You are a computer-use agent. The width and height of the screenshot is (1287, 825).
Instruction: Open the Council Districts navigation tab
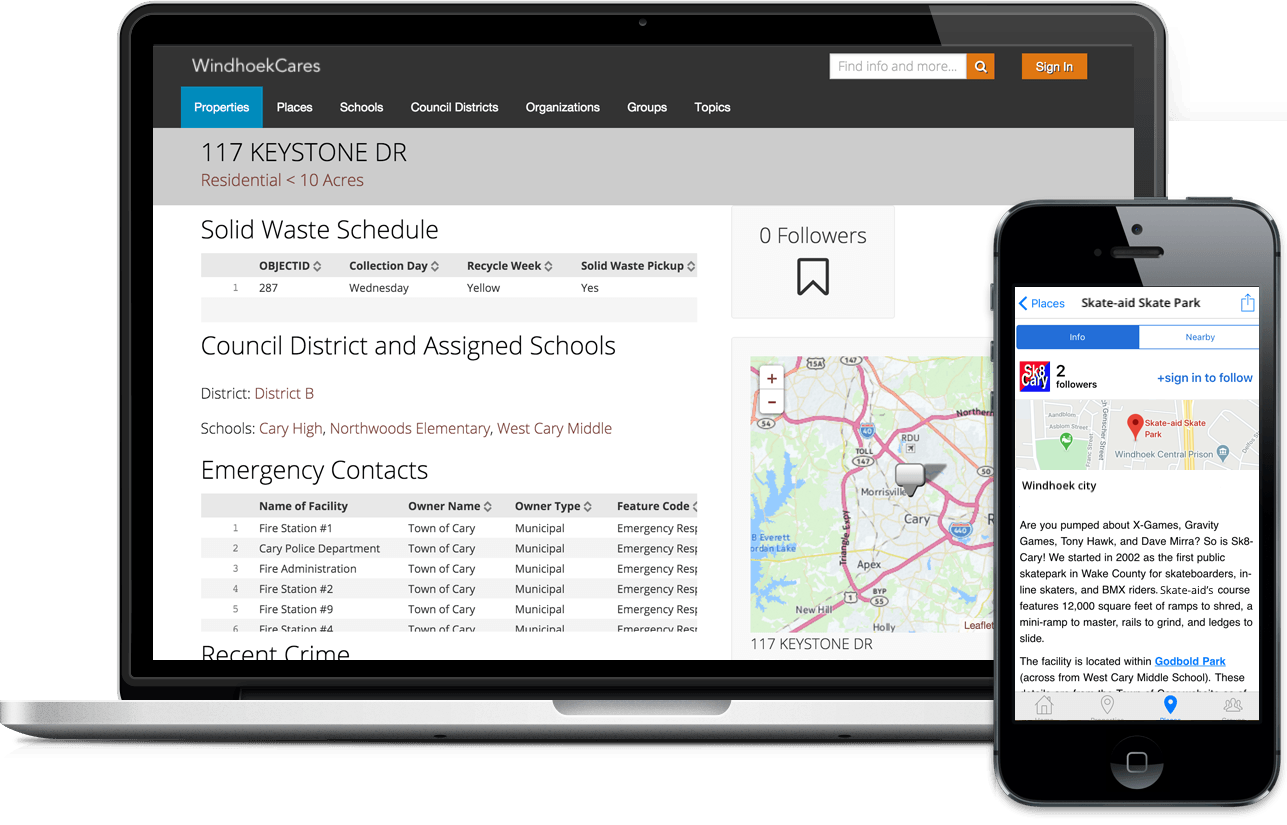tap(454, 107)
